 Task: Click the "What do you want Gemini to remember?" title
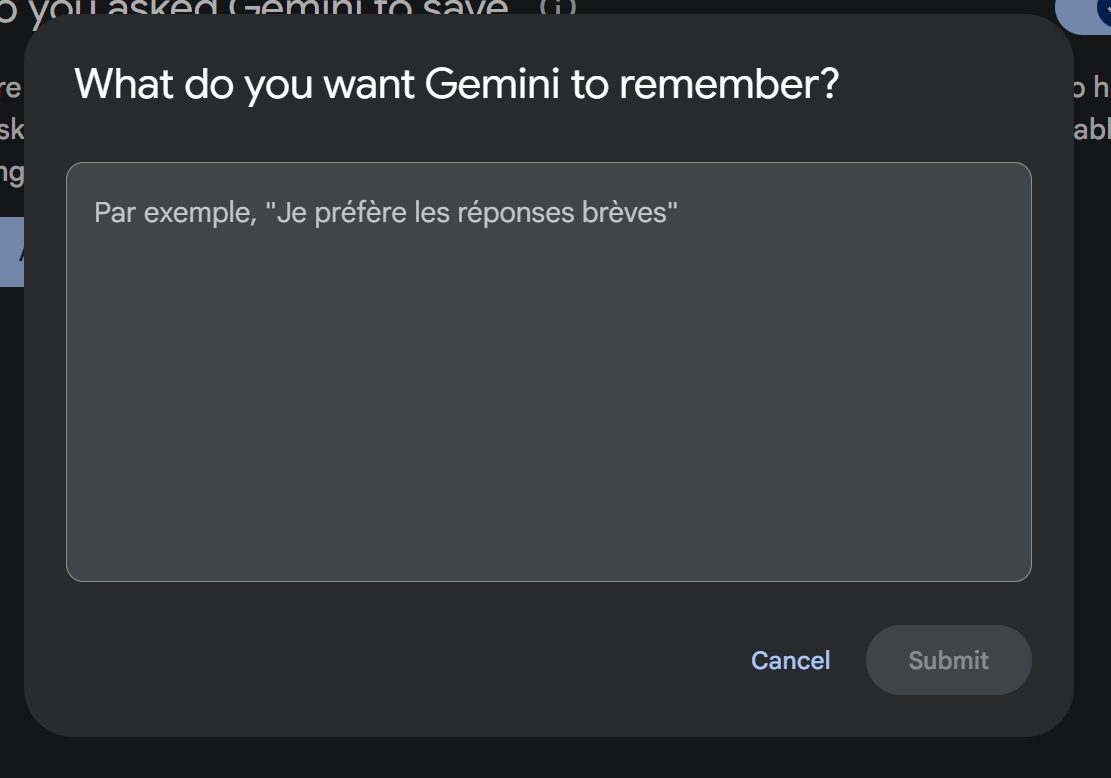(456, 84)
